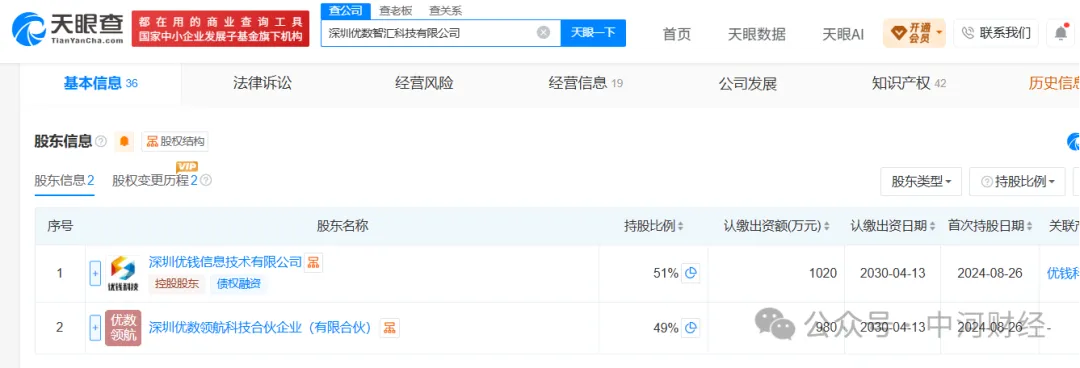The height and width of the screenshot is (368, 1080).
Task: Click the 1020 capital amount cell
Action: click(824, 273)
